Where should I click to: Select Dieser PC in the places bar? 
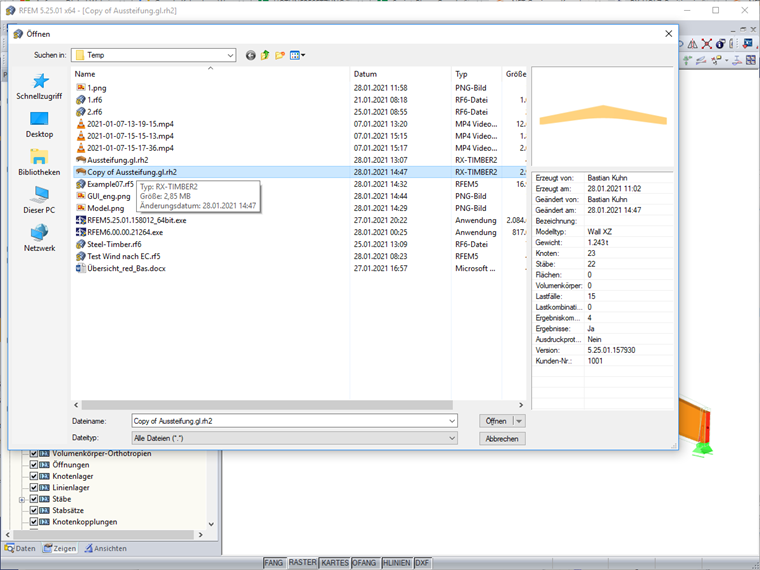(39, 200)
